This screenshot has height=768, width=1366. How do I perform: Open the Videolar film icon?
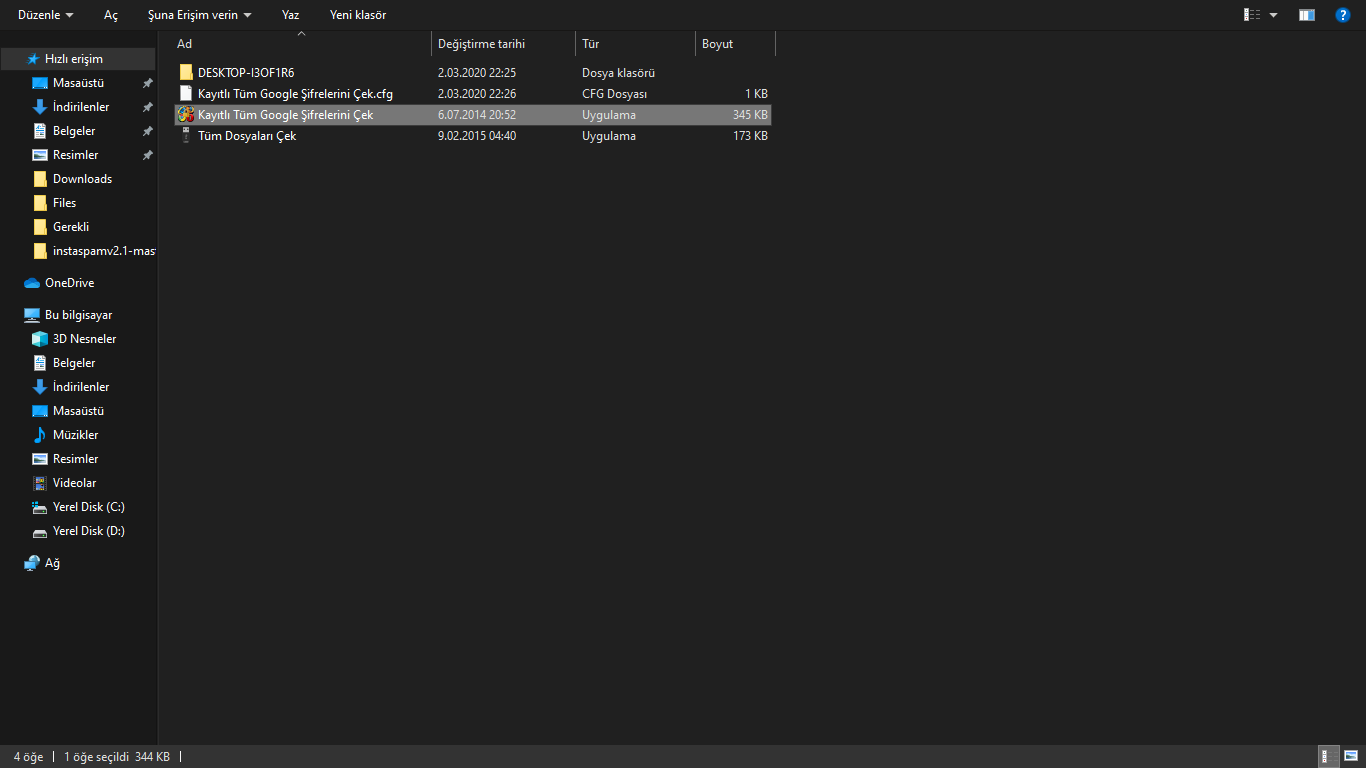pos(40,483)
